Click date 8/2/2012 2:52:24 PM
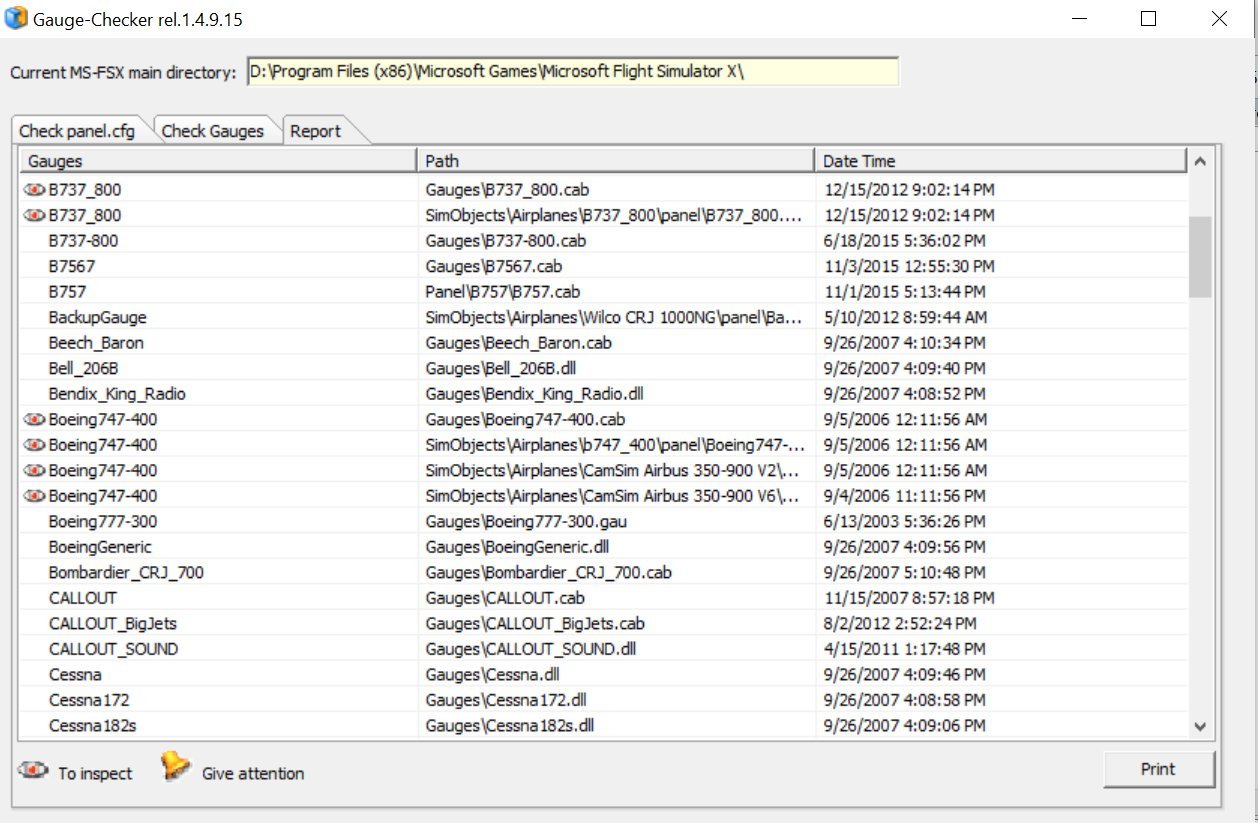Viewport: 1258px width, 823px height. [x=900, y=624]
